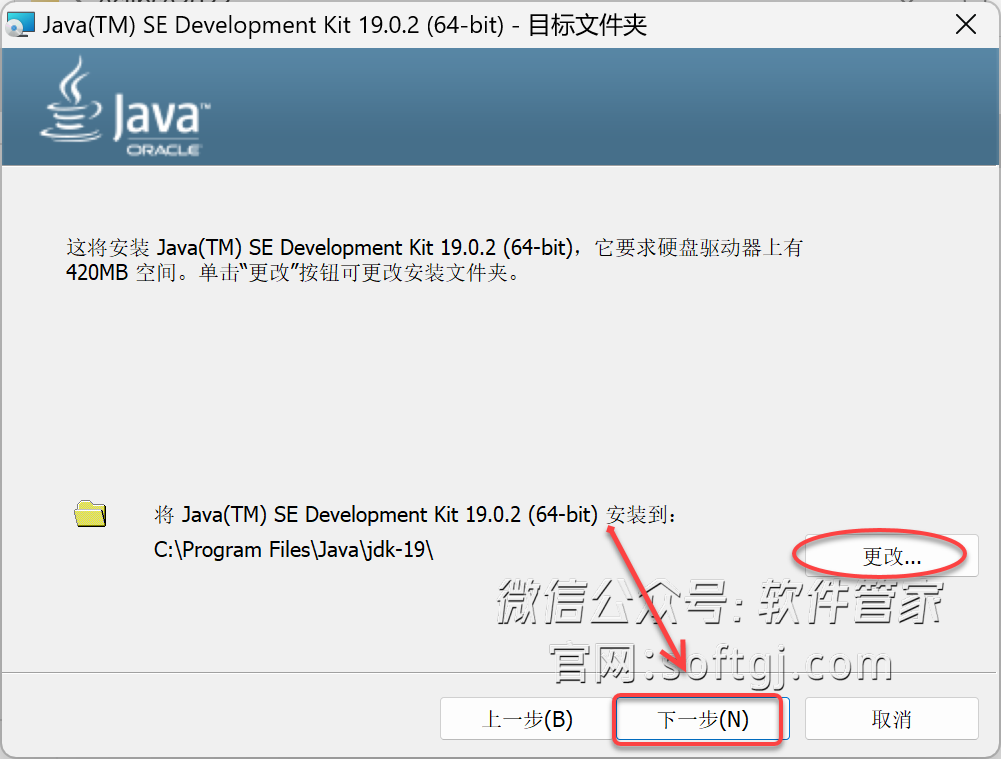Click the line ending with 安装到:

coord(415,515)
